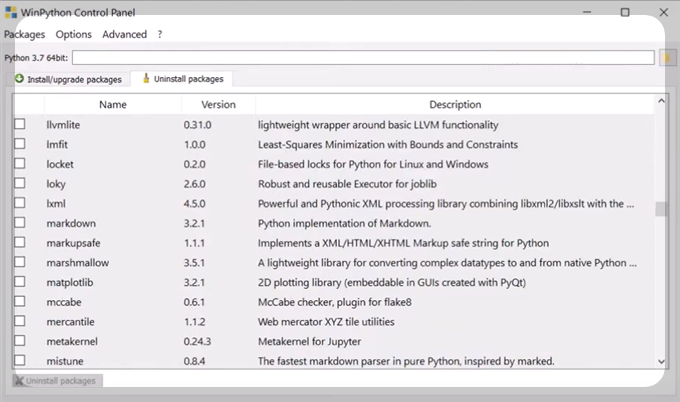Screen dimensions: 680x402
Task: Click 'Robust and reusable Executor for joblib'
Action: [x=347, y=184]
